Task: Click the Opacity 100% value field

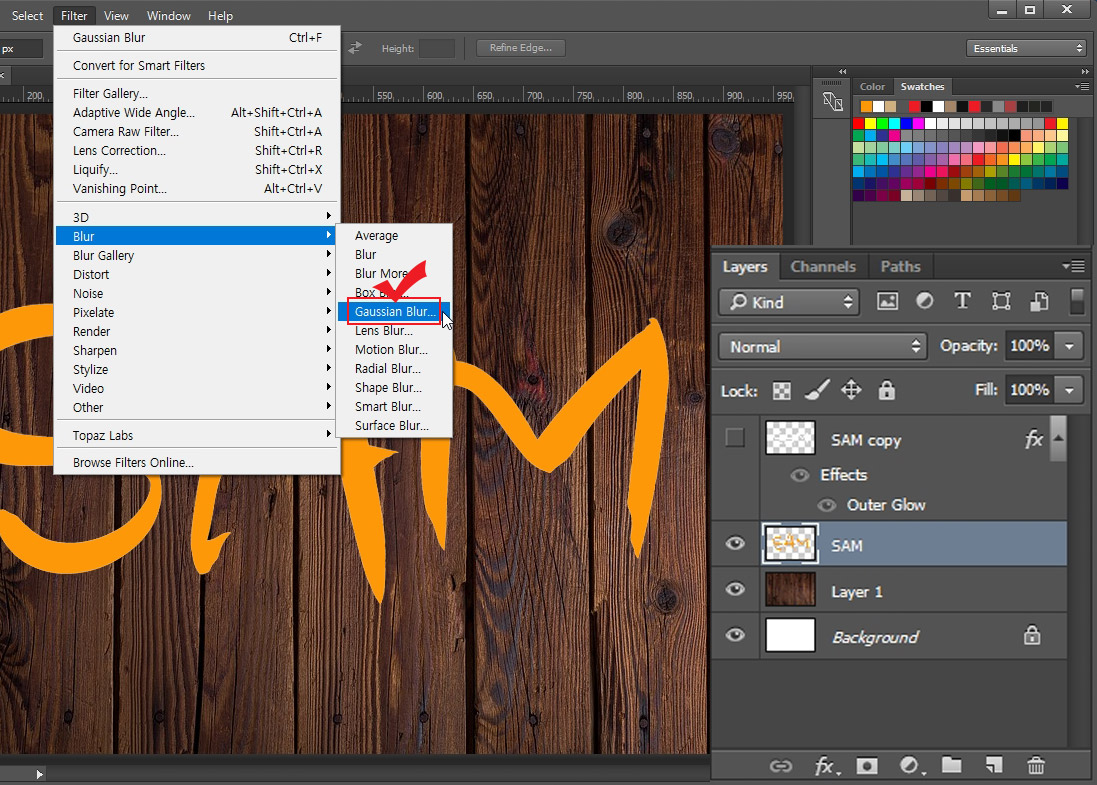Action: click(x=1029, y=346)
